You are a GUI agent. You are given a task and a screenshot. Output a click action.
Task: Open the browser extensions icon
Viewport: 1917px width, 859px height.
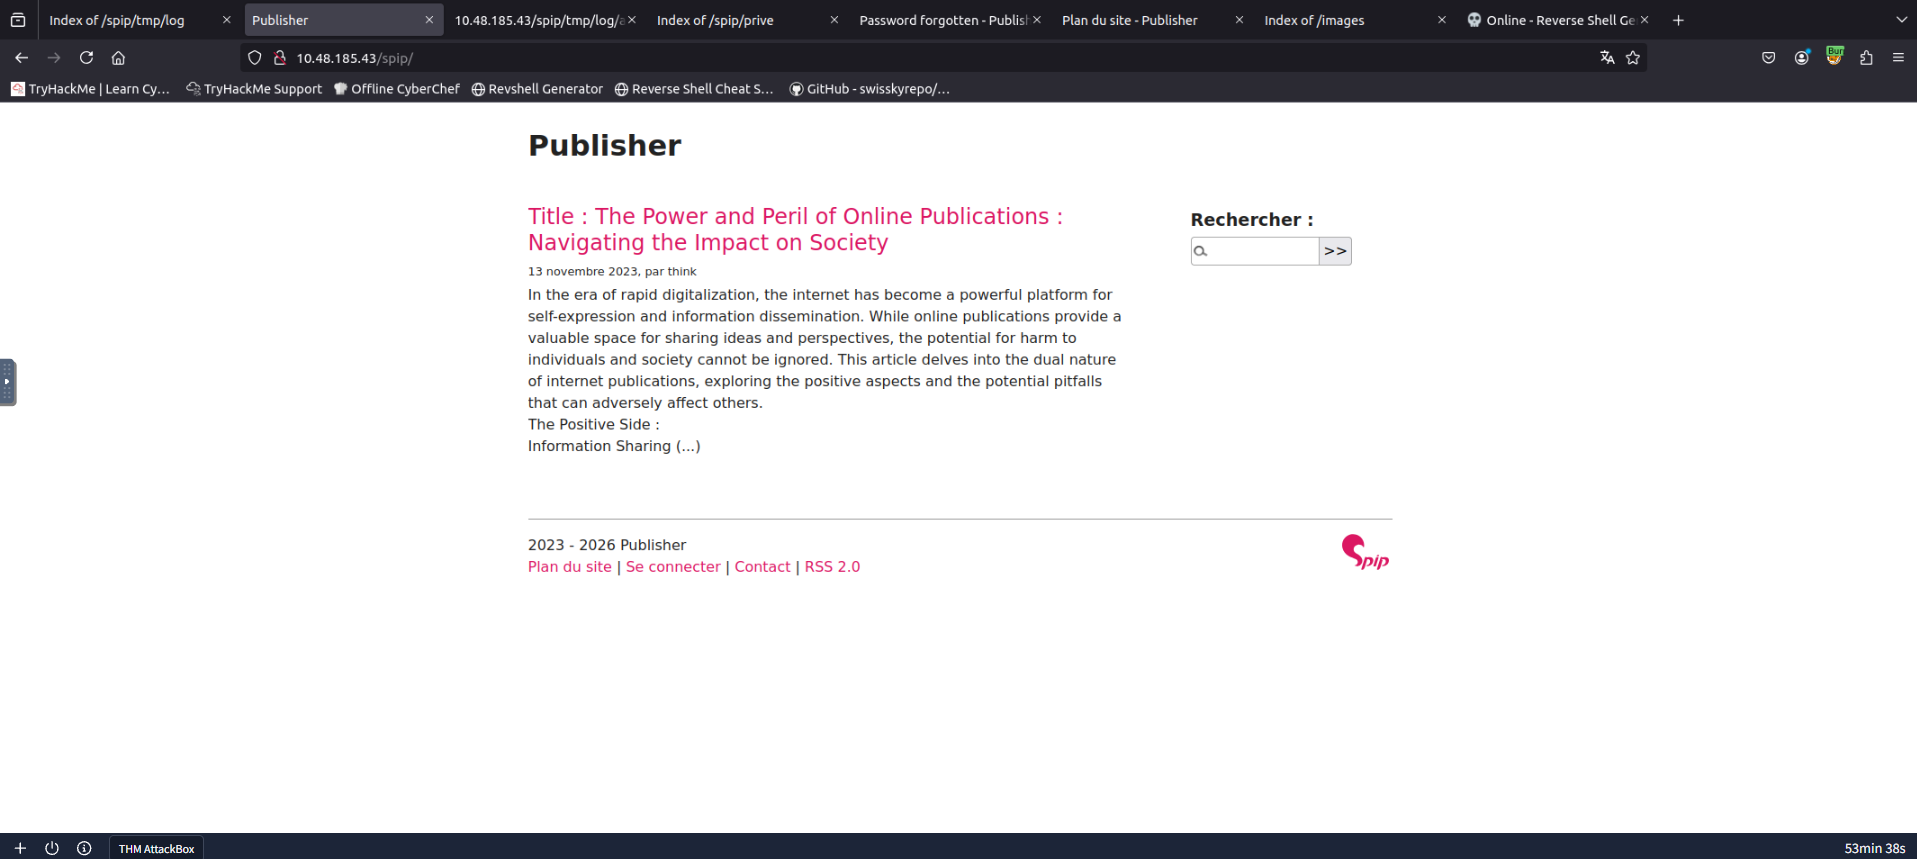tap(1866, 58)
